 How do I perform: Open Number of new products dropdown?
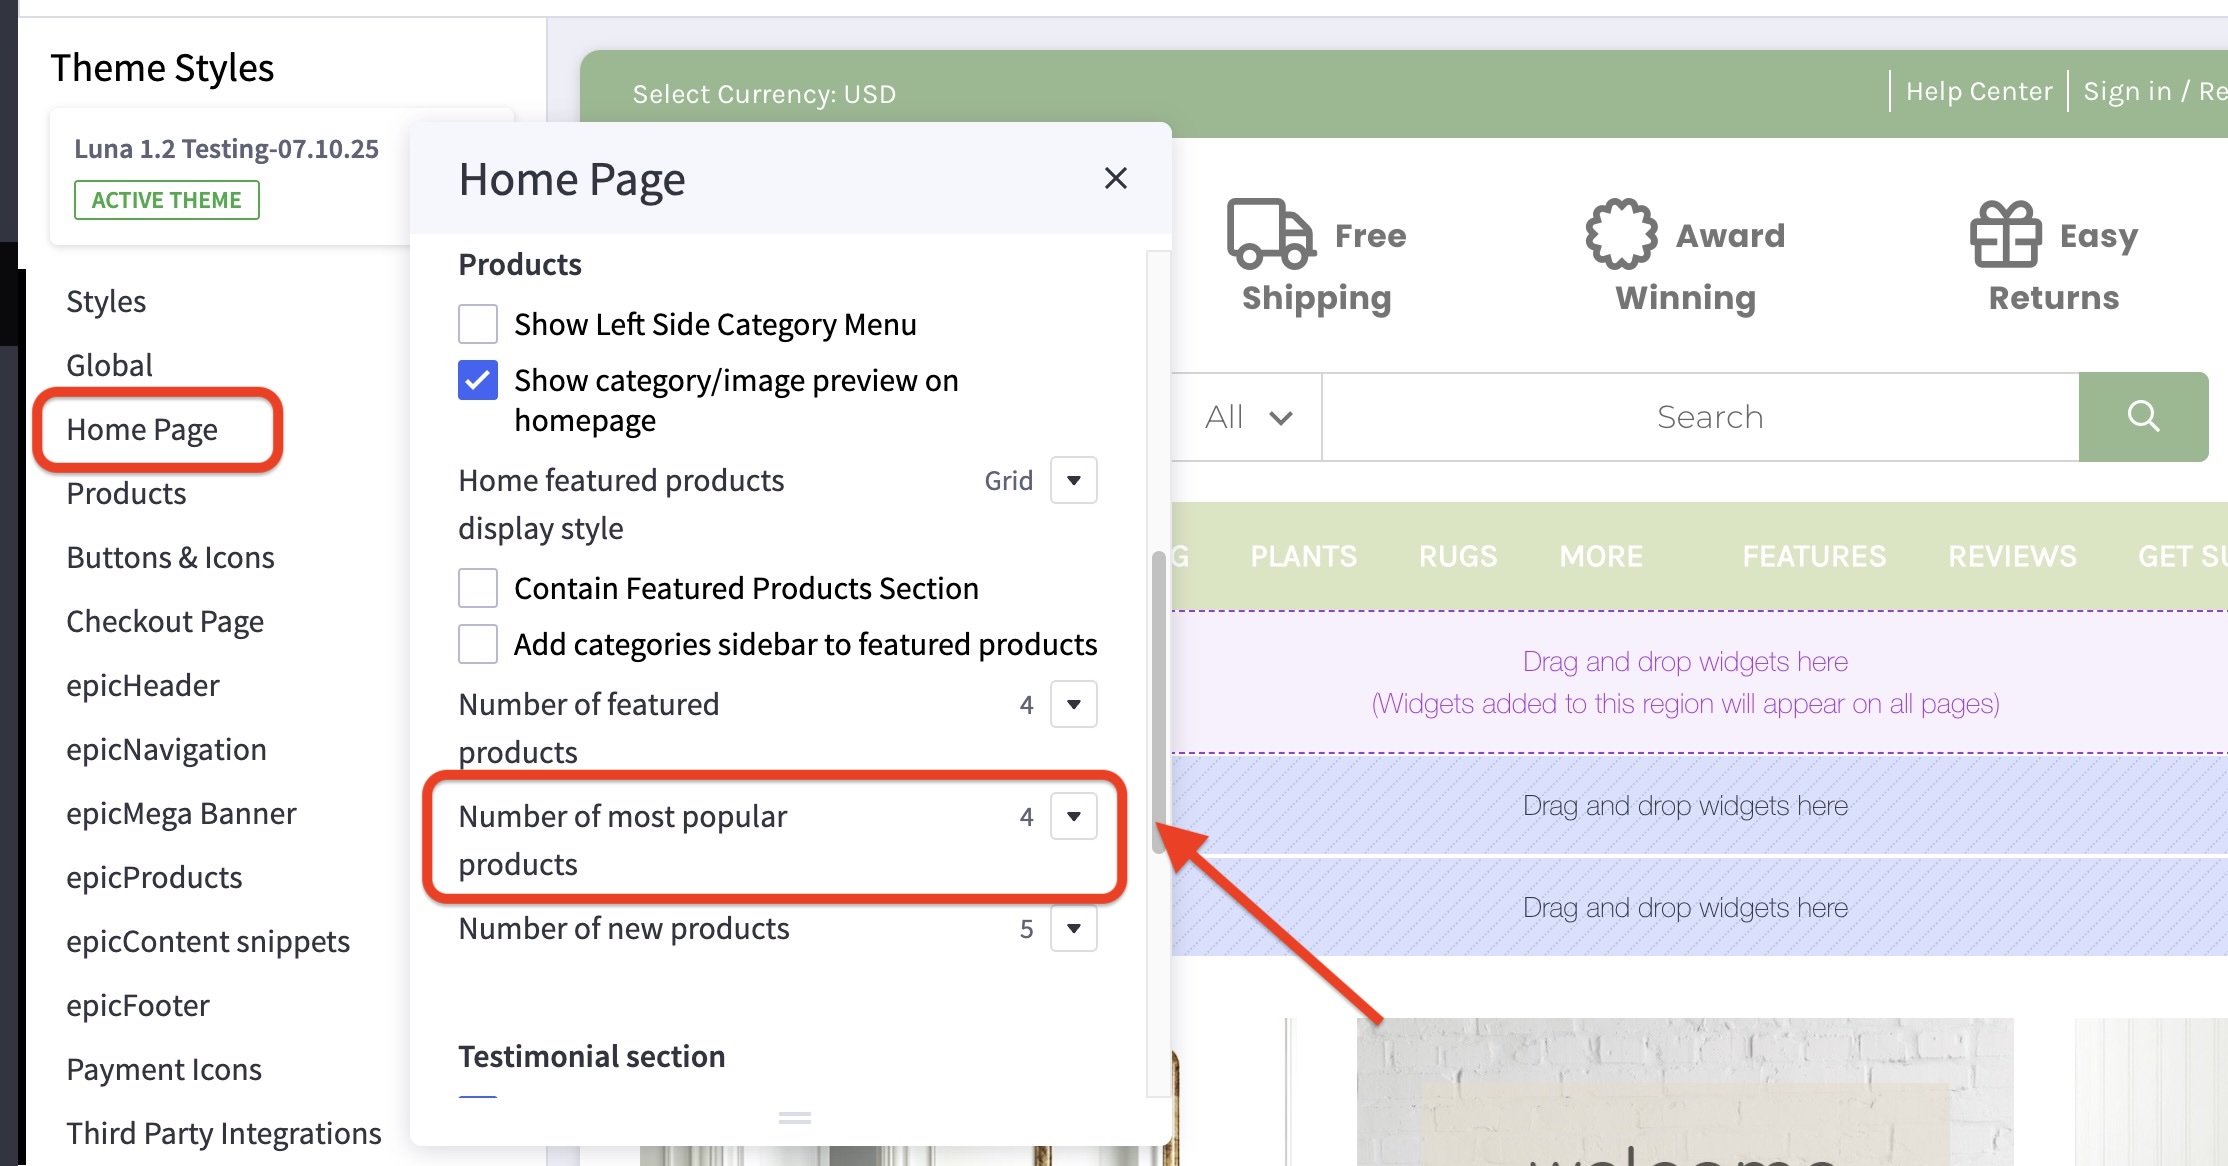coord(1072,928)
